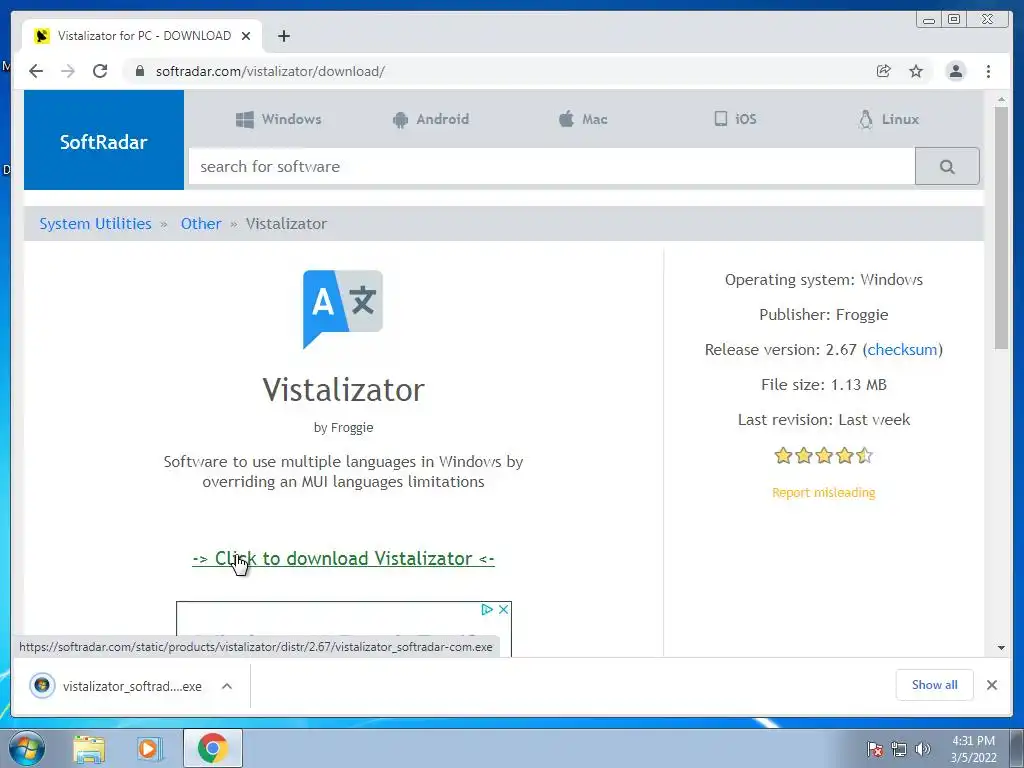Viewport: 1024px width, 768px height.
Task: Click 'Last revision: Last week' text
Action: pyautogui.click(x=824, y=420)
